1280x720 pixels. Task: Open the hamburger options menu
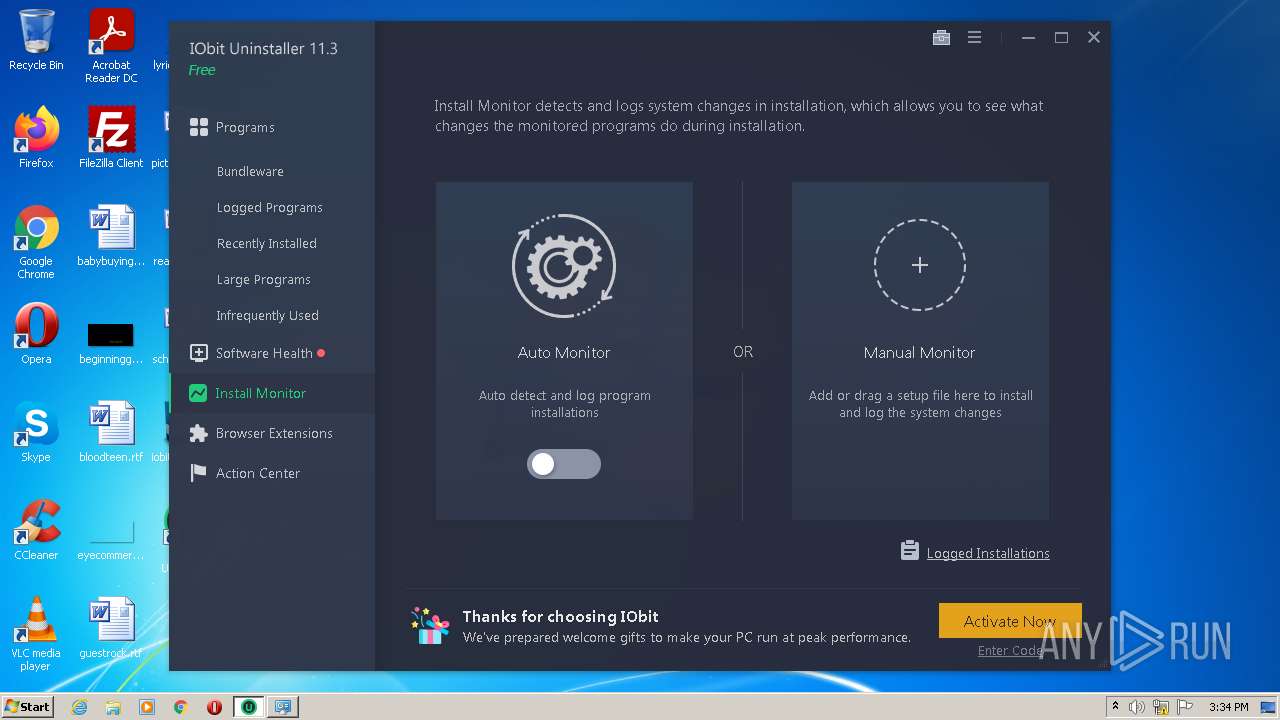click(974, 37)
